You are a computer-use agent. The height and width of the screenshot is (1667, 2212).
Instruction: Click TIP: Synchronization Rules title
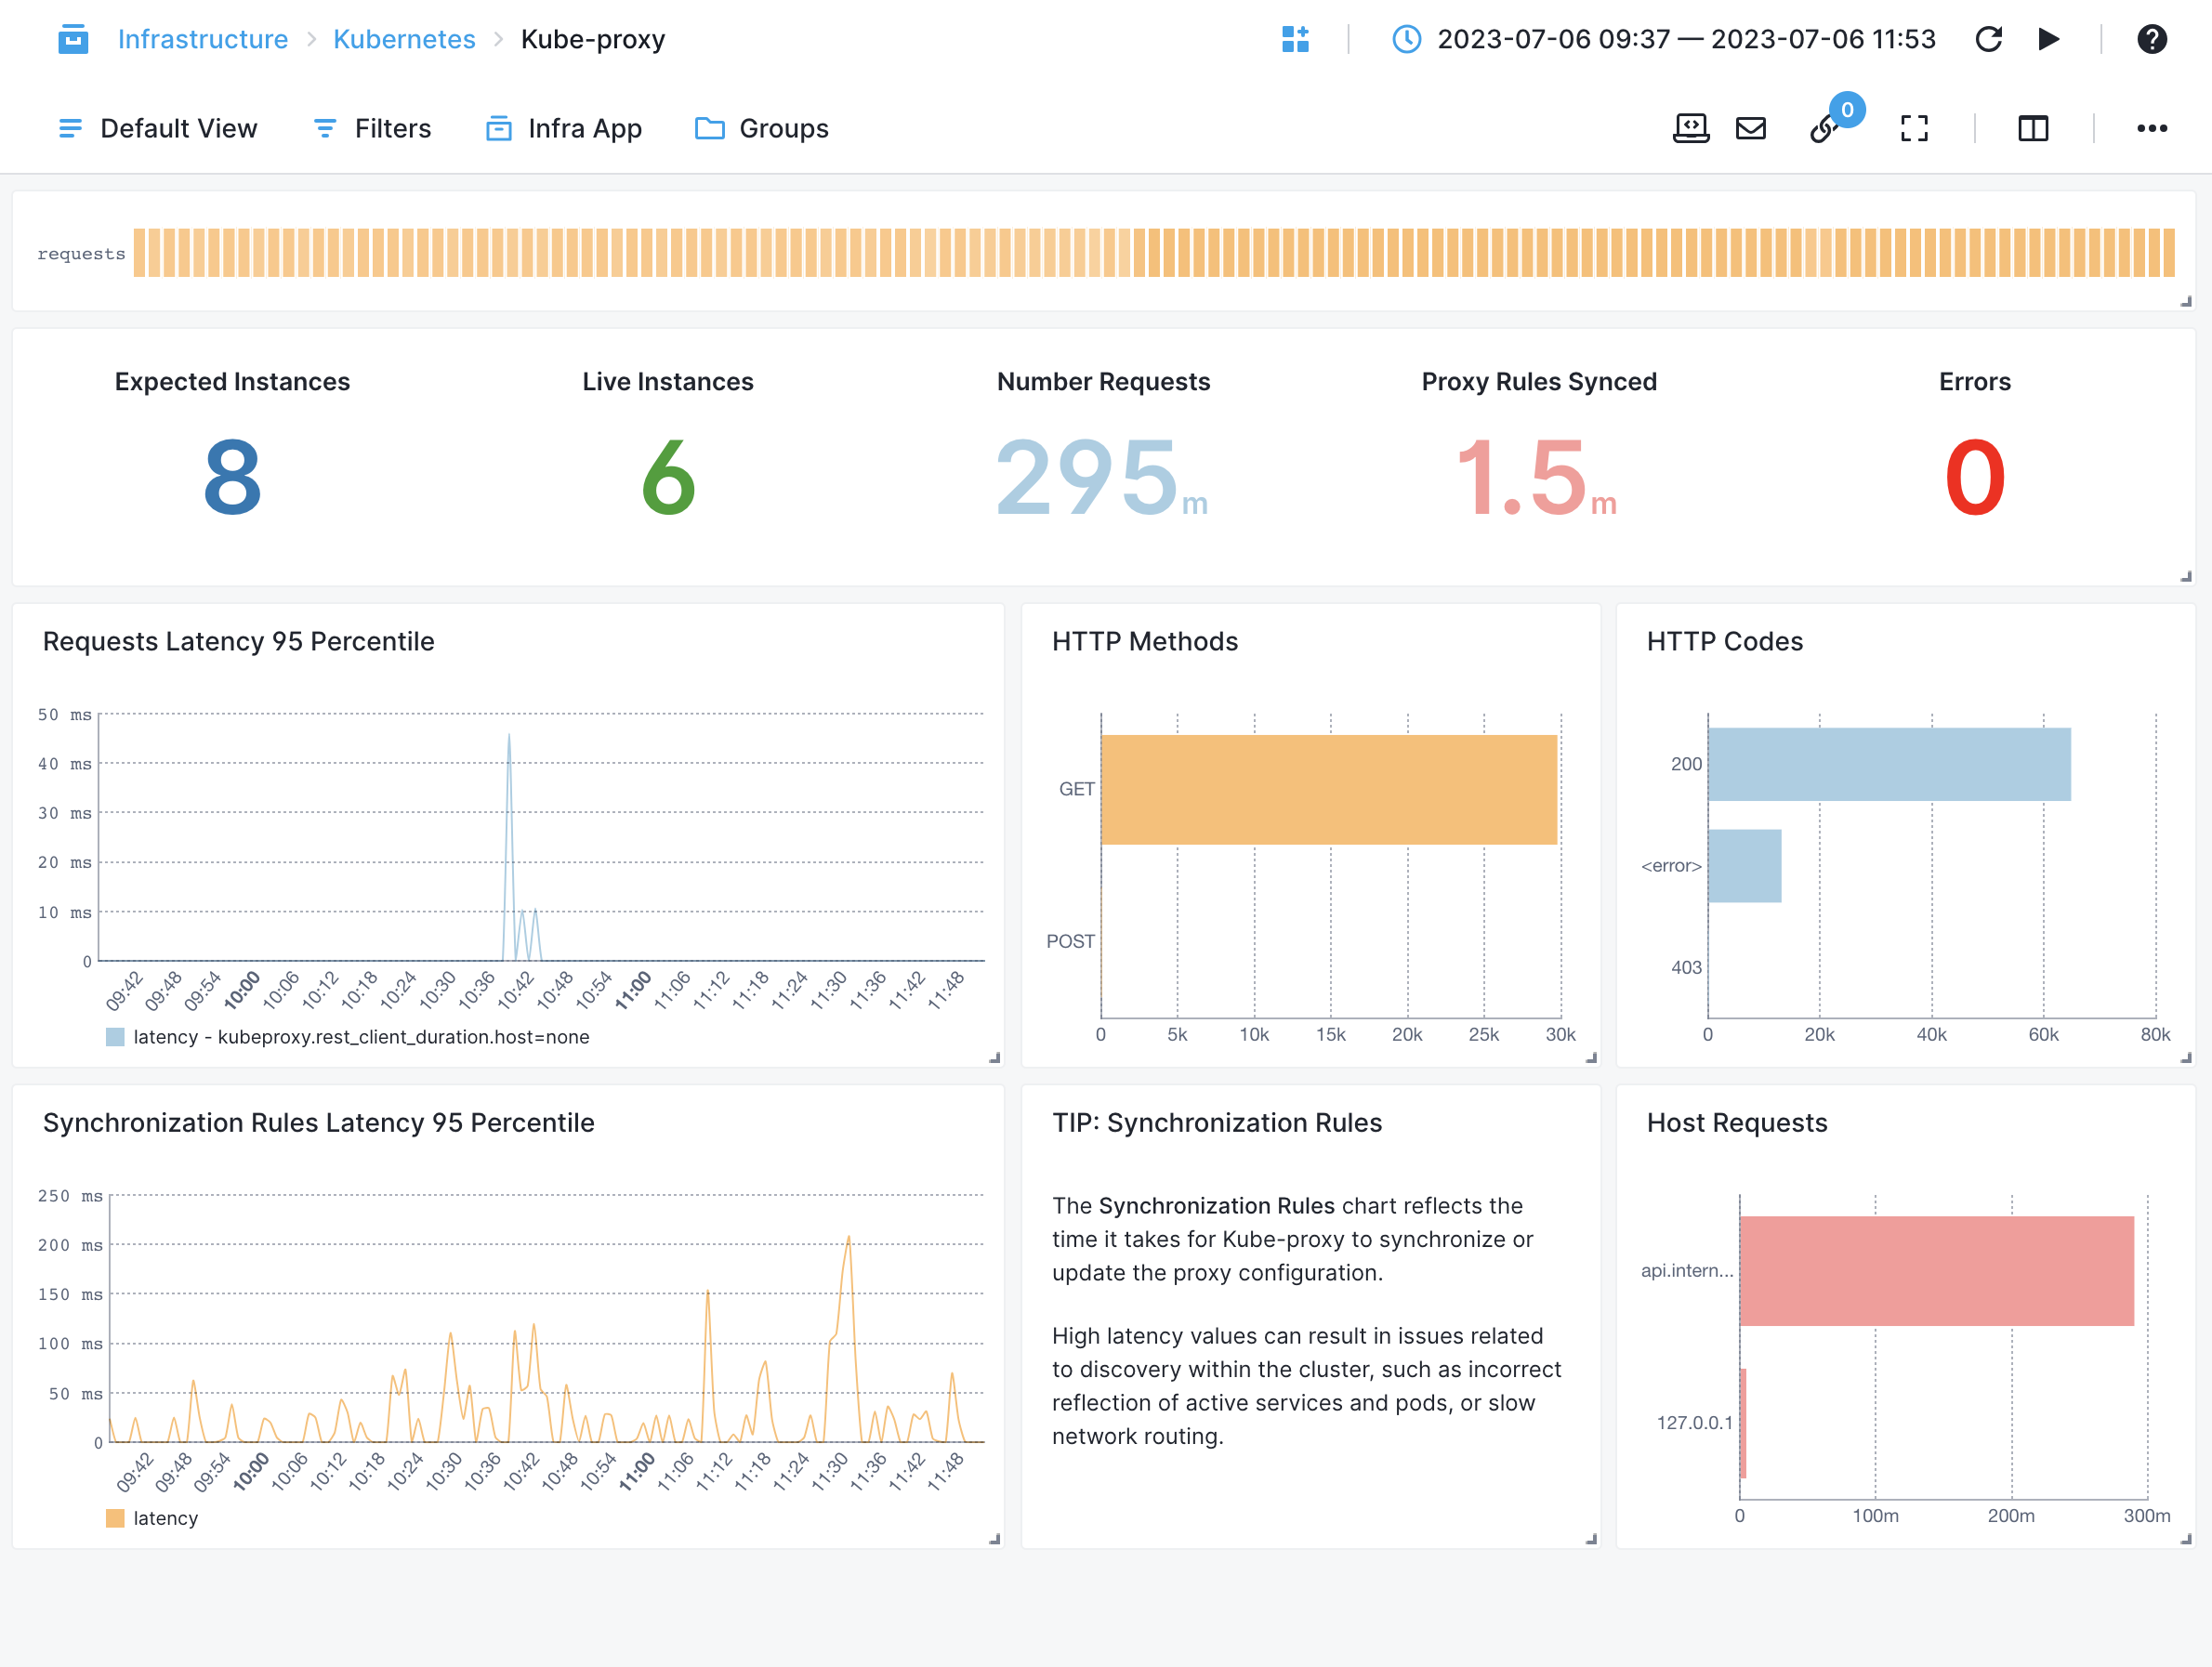pos(1217,1122)
